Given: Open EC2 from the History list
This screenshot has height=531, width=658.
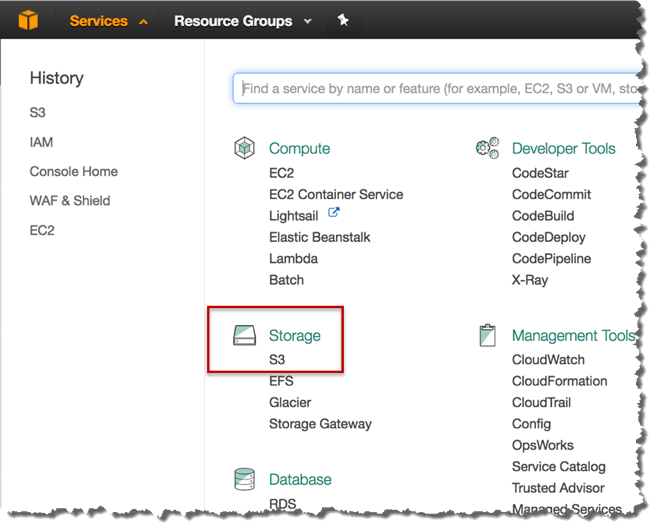Looking at the screenshot, I should [x=42, y=230].
